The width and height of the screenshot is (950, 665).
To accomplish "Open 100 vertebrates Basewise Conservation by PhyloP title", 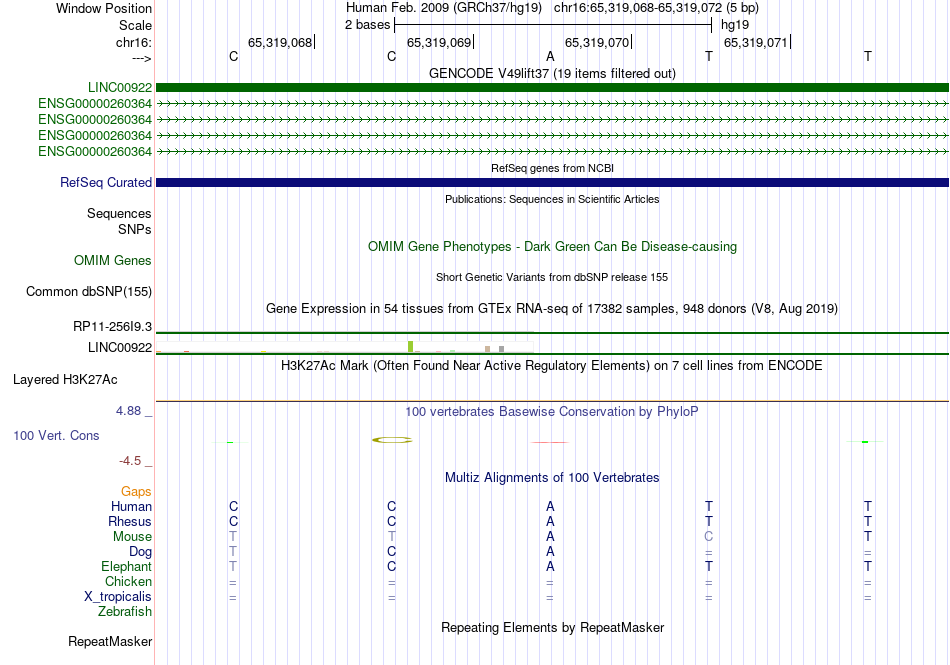I will click(x=552, y=412).
